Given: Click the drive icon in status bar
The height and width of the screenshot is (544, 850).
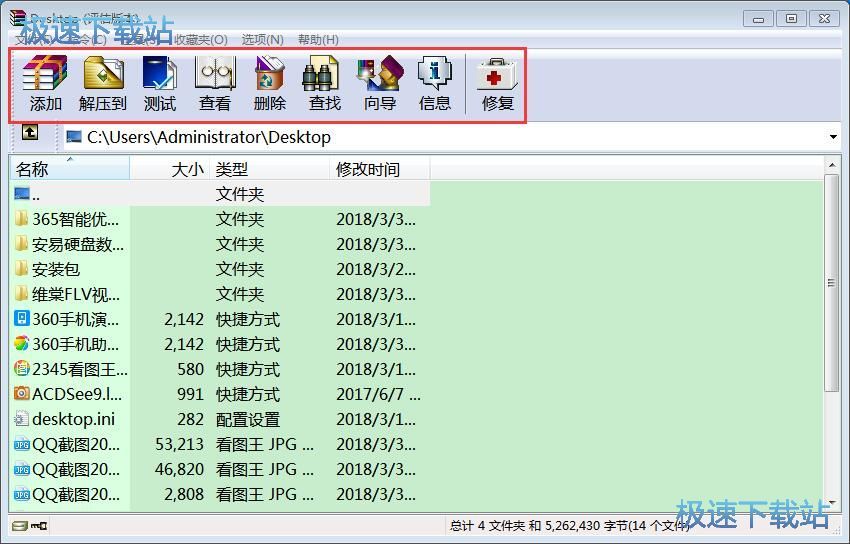Looking at the screenshot, I should pyautogui.click(x=20, y=526).
